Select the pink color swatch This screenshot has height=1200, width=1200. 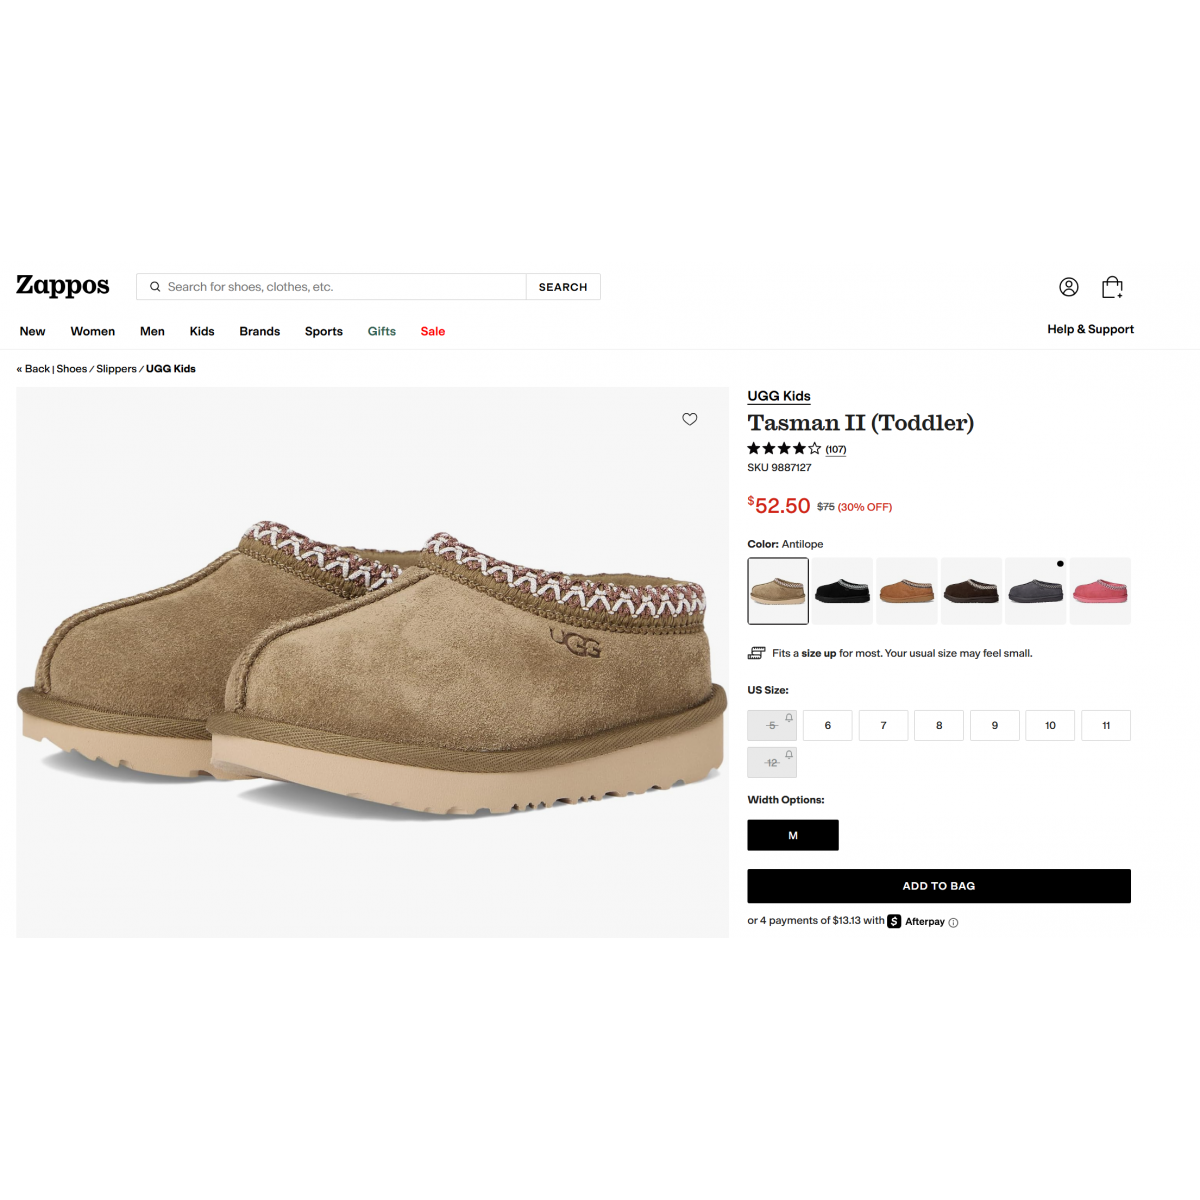point(1100,591)
